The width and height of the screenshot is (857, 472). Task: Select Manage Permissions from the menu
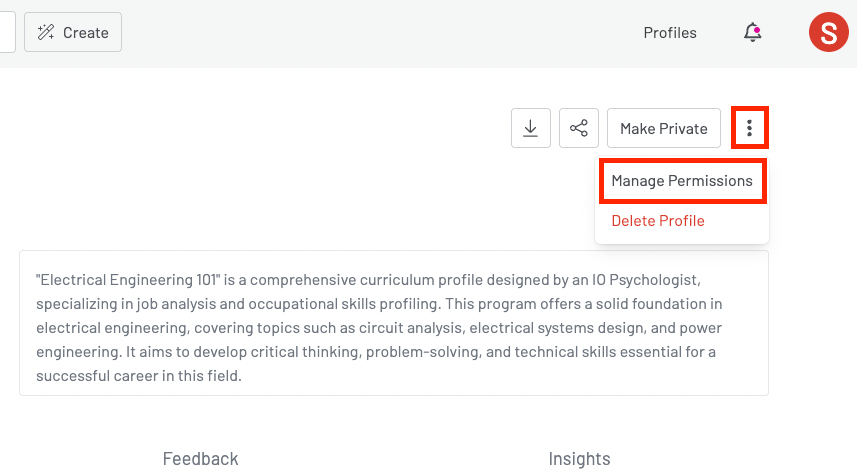[682, 181]
